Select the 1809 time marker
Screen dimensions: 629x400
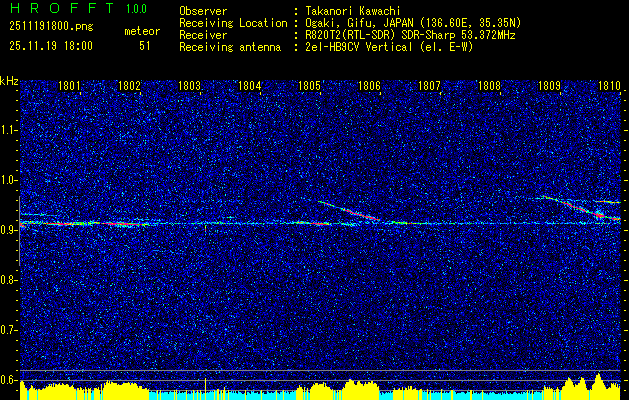[x=549, y=85]
